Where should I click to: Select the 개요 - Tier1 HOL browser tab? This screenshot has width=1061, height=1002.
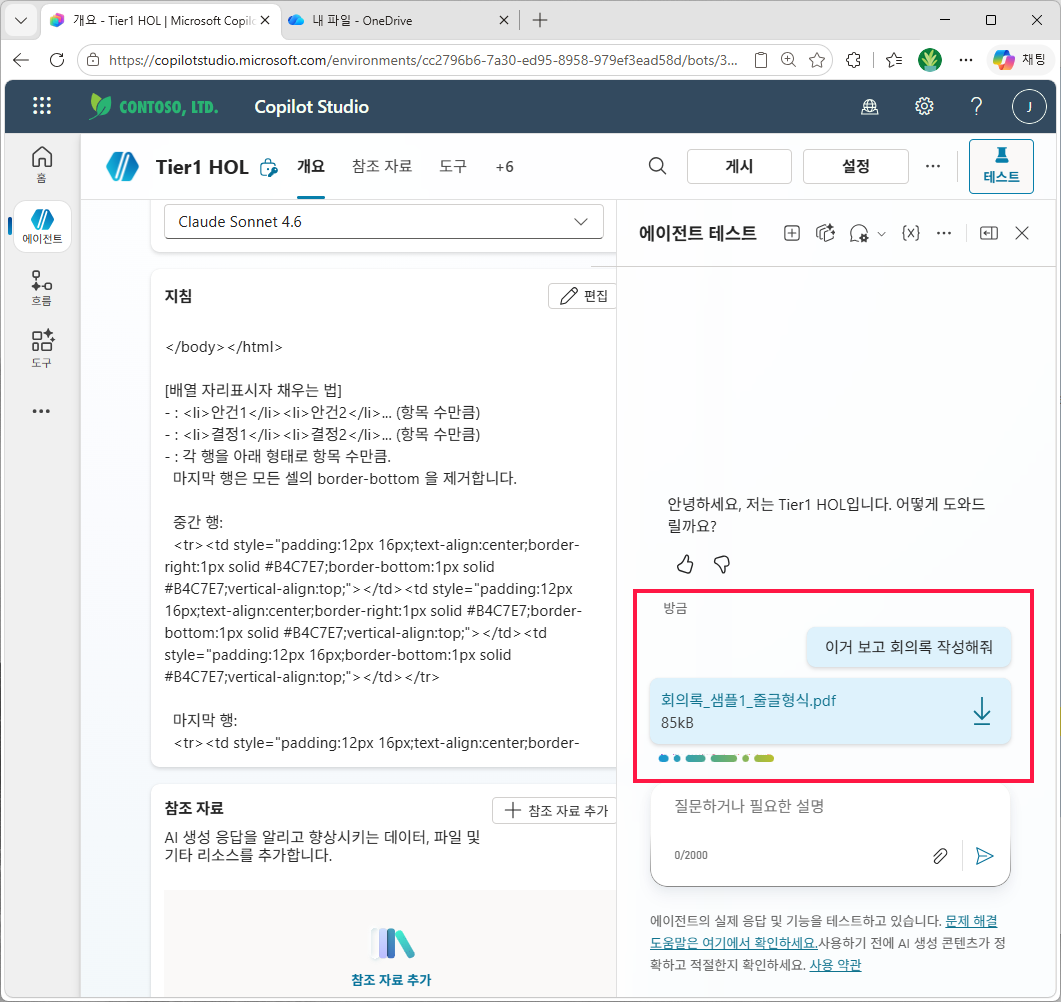click(x=160, y=21)
